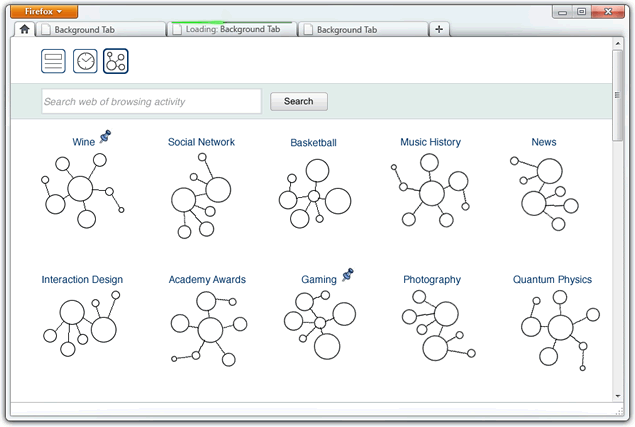Open the history clock view icon
The height and width of the screenshot is (427, 635).
coord(85,61)
